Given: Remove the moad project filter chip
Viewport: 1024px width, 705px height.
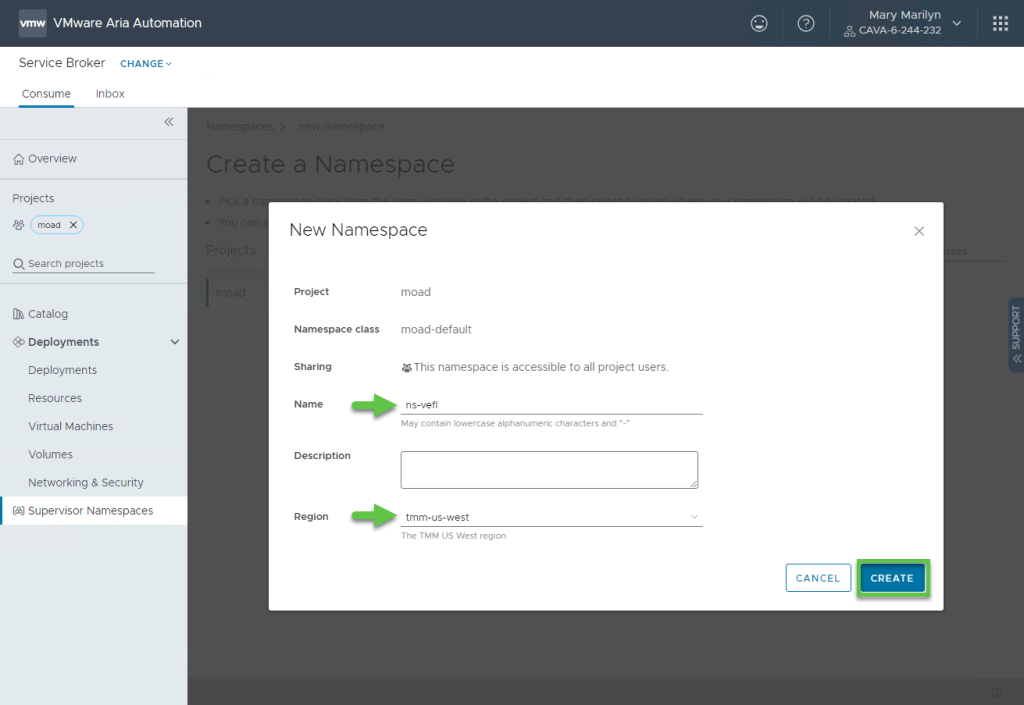Looking at the screenshot, I should 73,225.
